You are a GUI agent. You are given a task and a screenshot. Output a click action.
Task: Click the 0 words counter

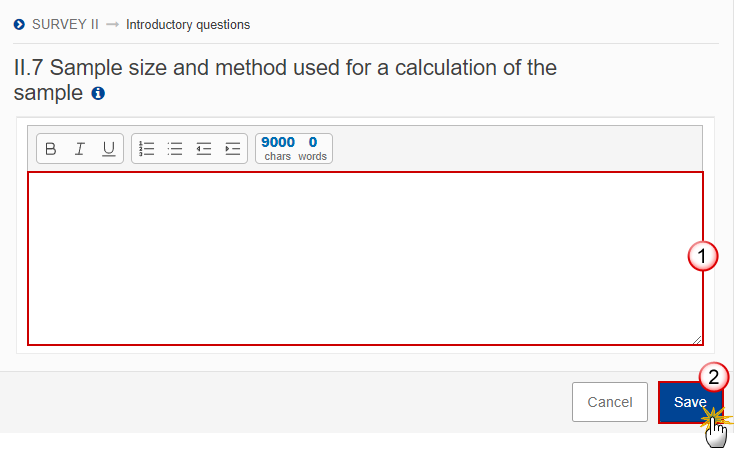(313, 149)
